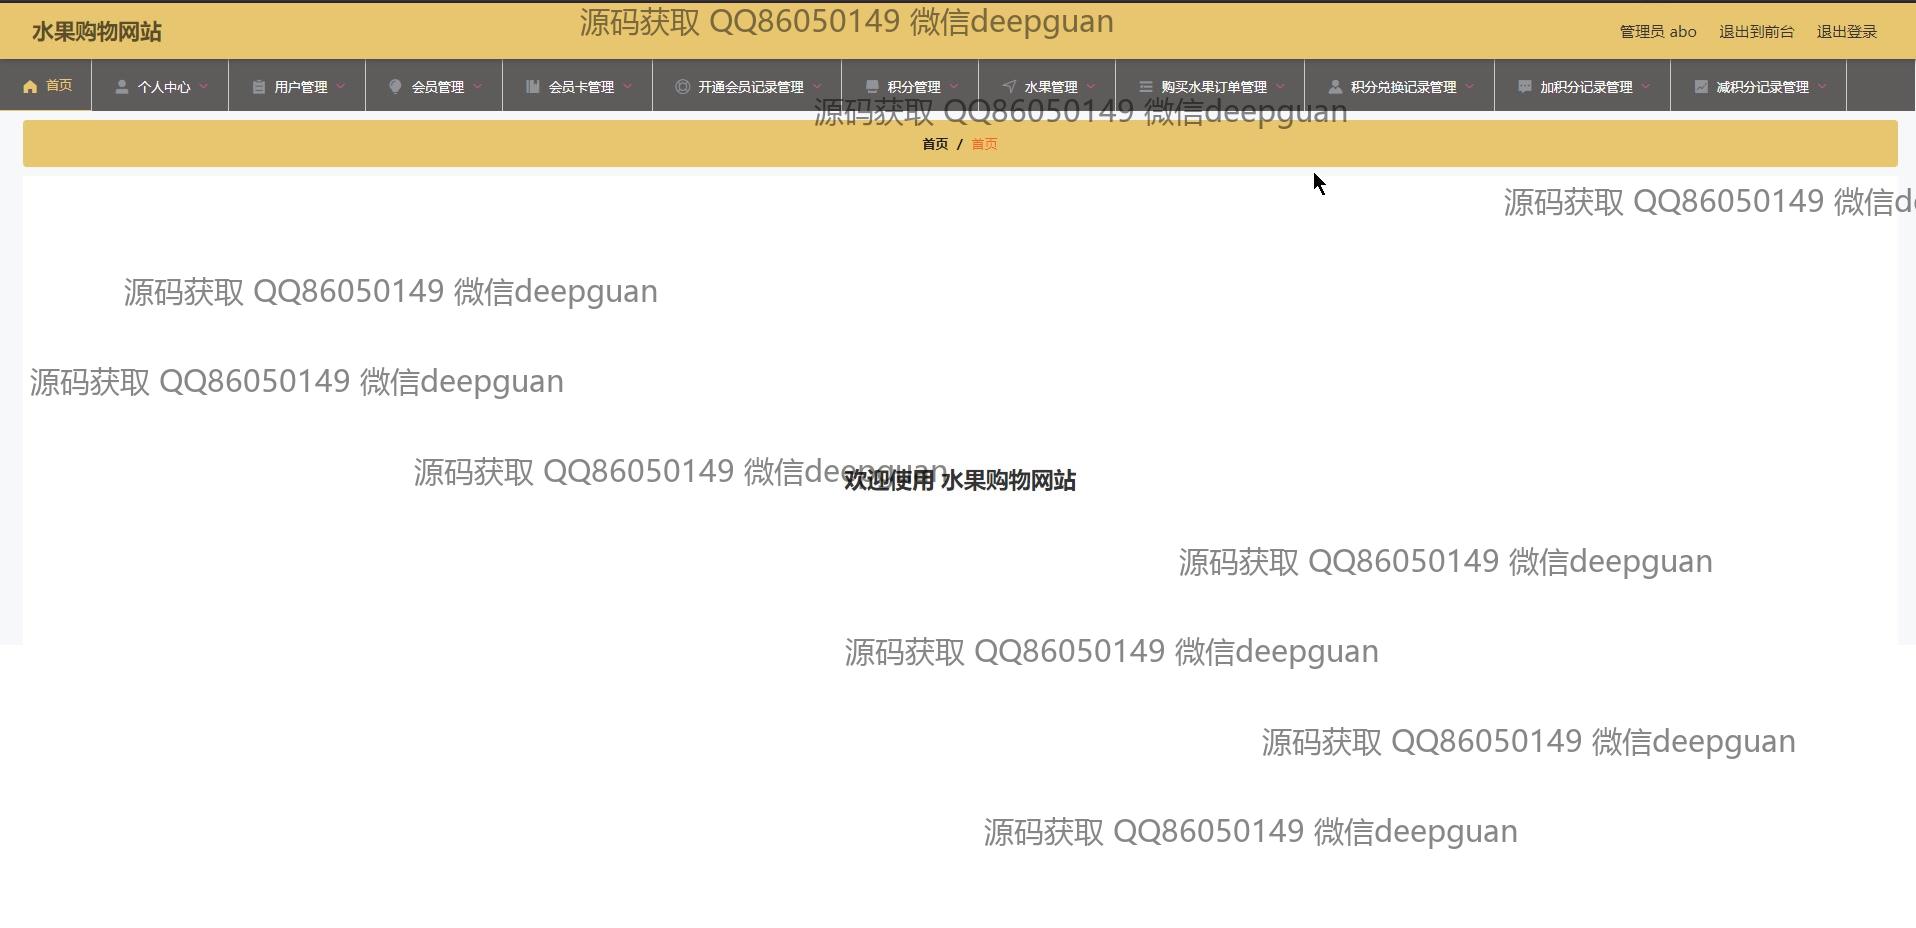Expand the 用户管理 dropdown chevron
The width and height of the screenshot is (1916, 928).
pyautogui.click(x=341, y=87)
